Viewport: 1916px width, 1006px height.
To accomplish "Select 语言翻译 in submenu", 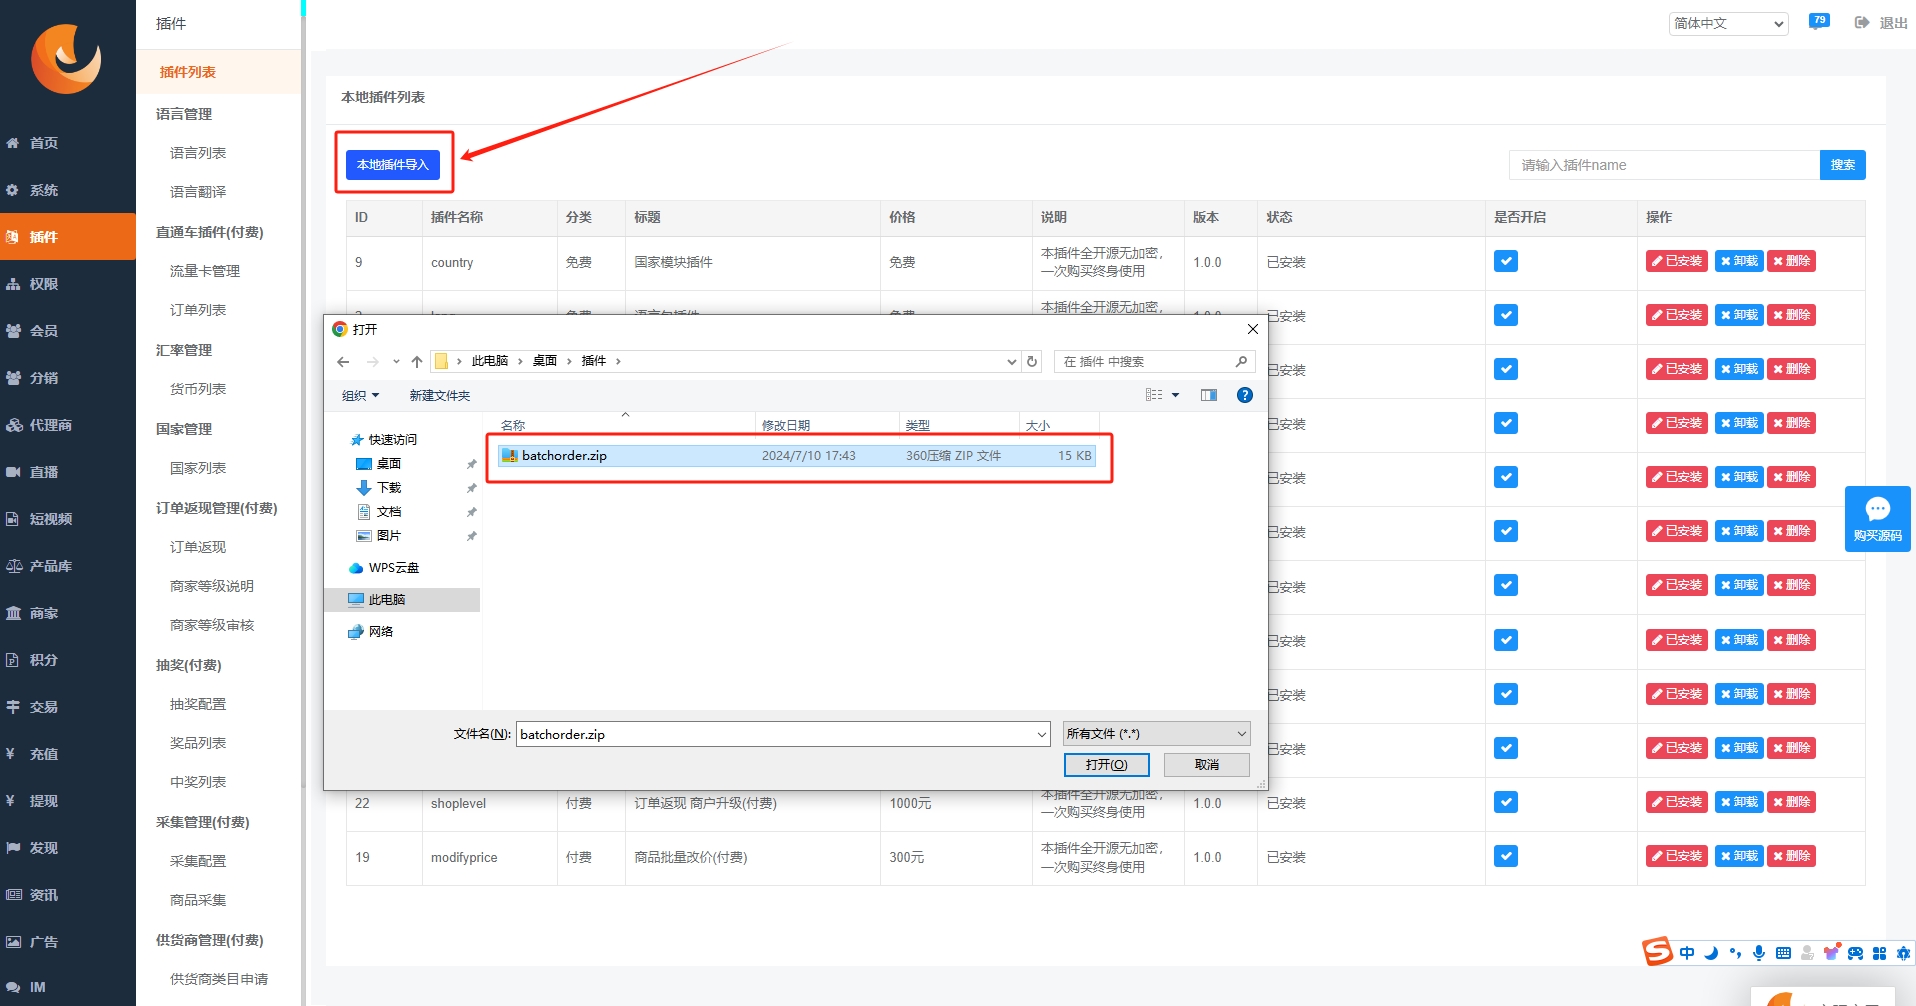I will click(198, 192).
